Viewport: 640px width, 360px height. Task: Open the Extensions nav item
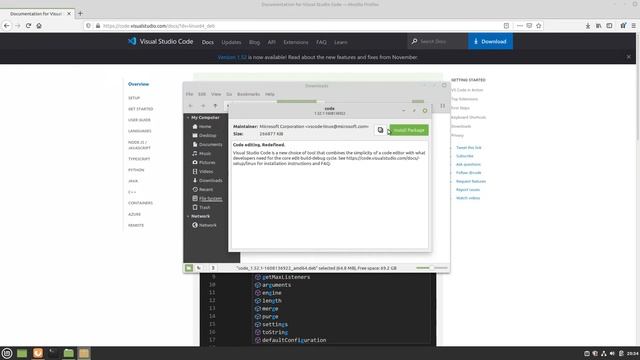pyautogui.click(x=296, y=42)
